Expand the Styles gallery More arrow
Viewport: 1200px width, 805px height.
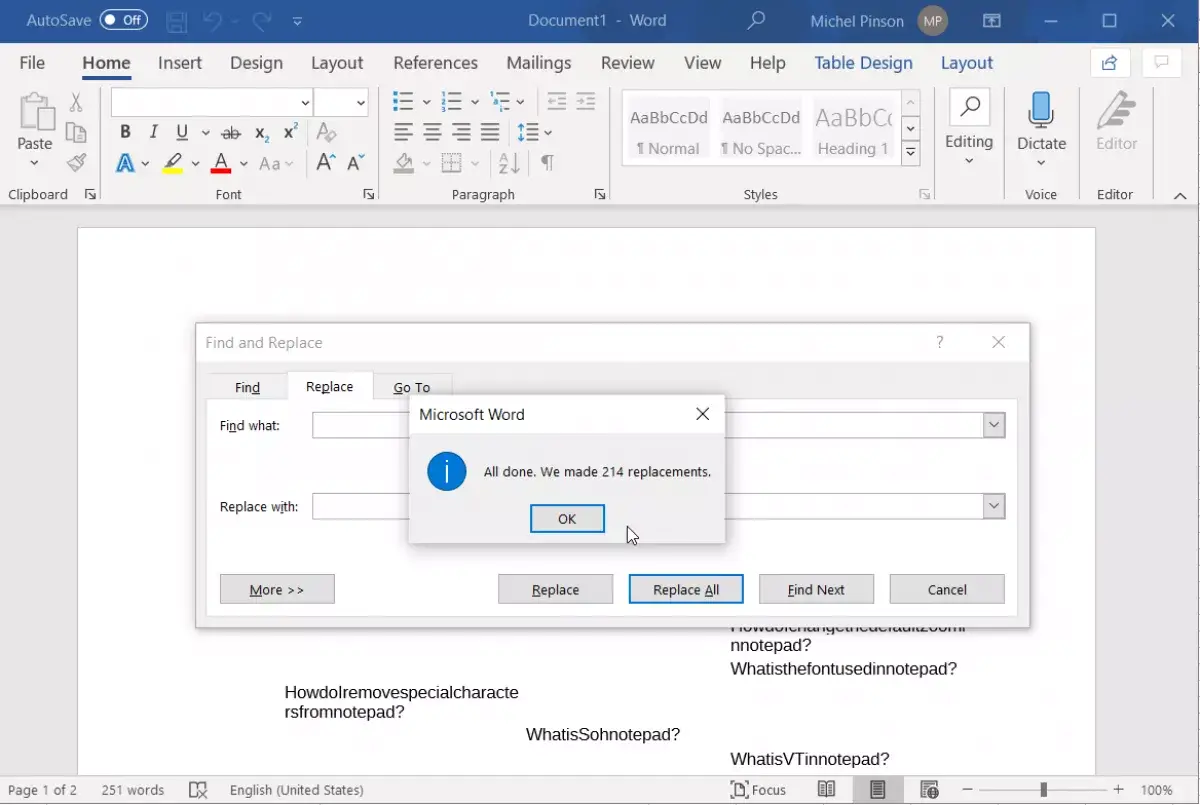(910, 153)
